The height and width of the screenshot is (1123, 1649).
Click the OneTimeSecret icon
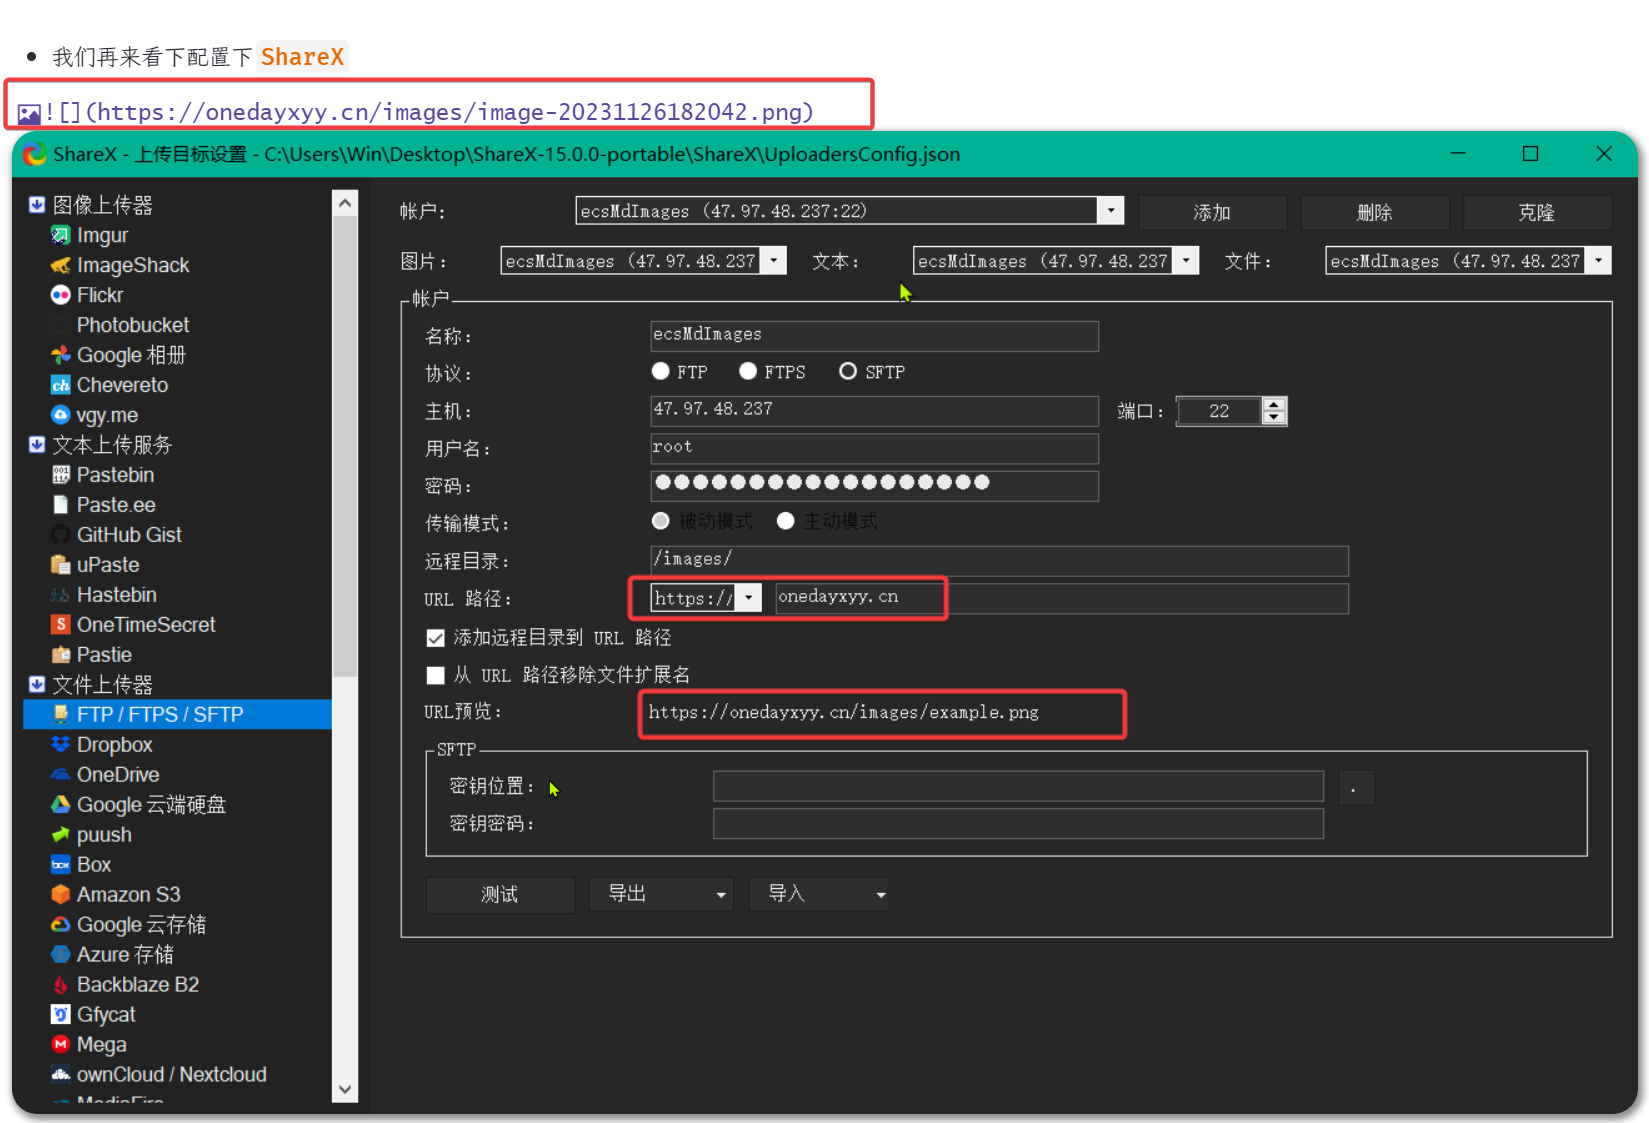(61, 625)
